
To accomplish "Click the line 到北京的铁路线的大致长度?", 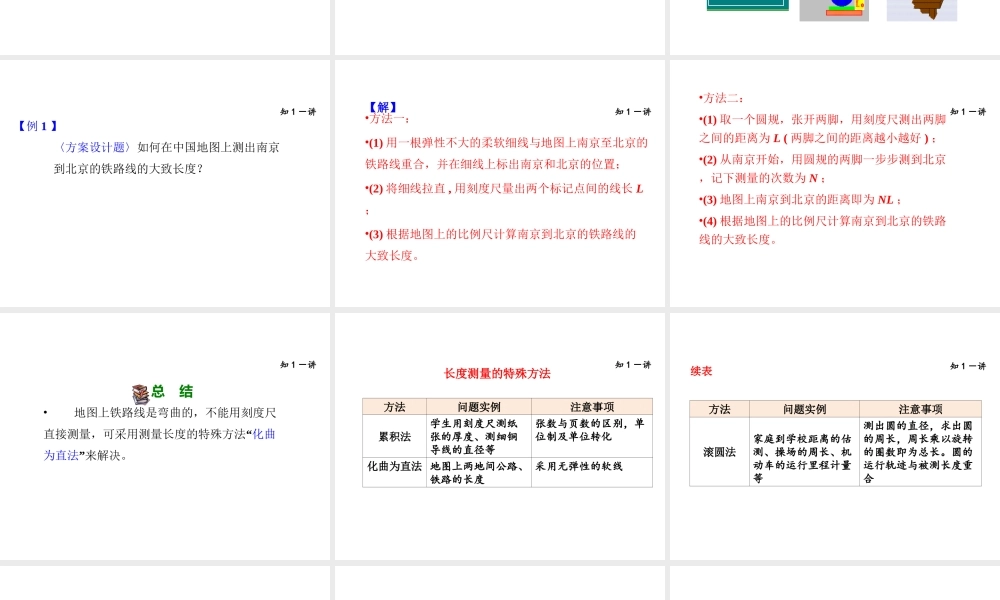I will (x=128, y=169).
